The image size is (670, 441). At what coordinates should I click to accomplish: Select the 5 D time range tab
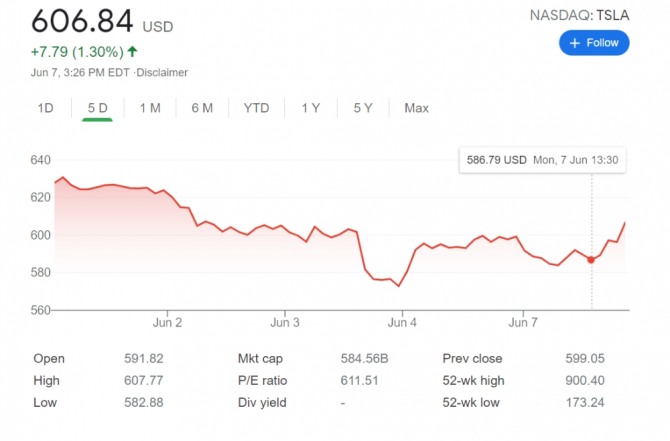(97, 108)
